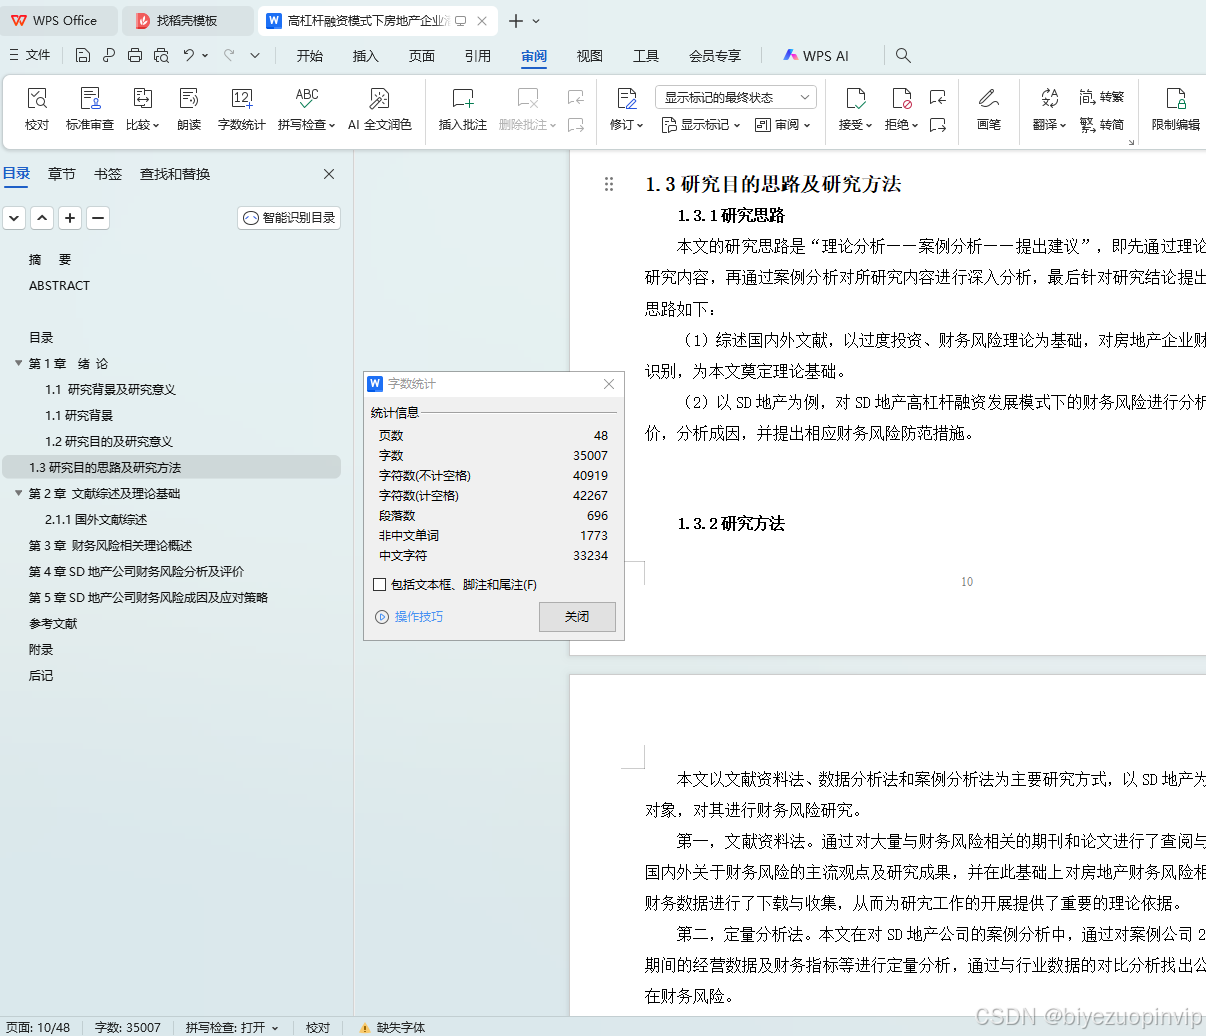
Task: Click the search magnifier icon
Action: tap(903, 55)
